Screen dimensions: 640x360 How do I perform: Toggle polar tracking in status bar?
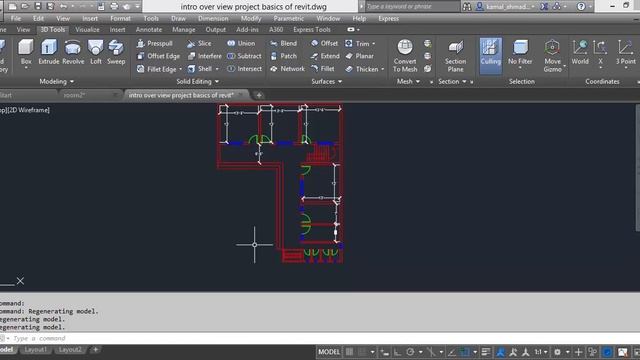(410, 352)
